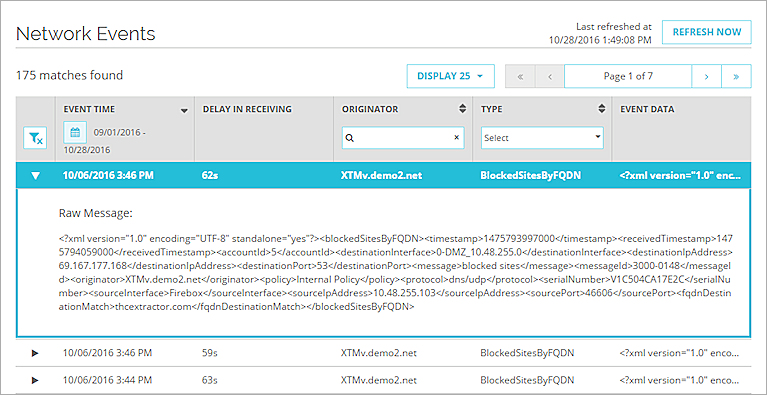Click the Event Data column header
This screenshot has height=395, width=767.
[x=647, y=110]
